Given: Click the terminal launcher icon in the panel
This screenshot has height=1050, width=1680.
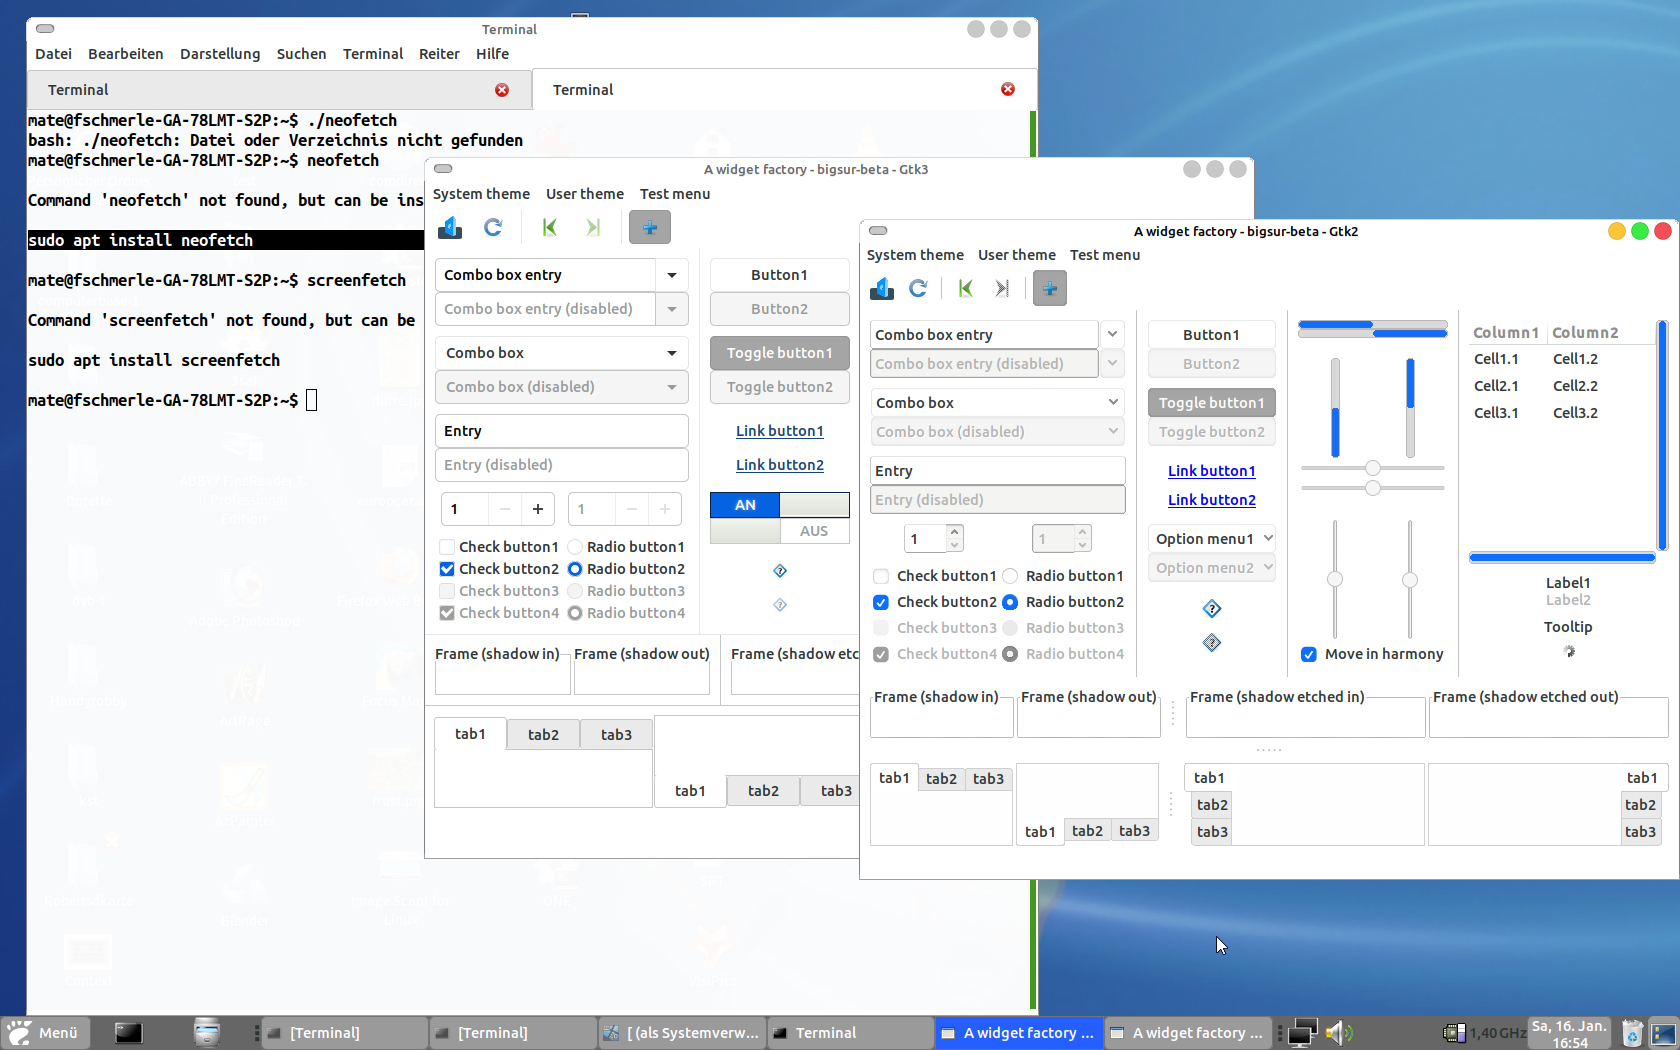Looking at the screenshot, I should coord(128,1033).
